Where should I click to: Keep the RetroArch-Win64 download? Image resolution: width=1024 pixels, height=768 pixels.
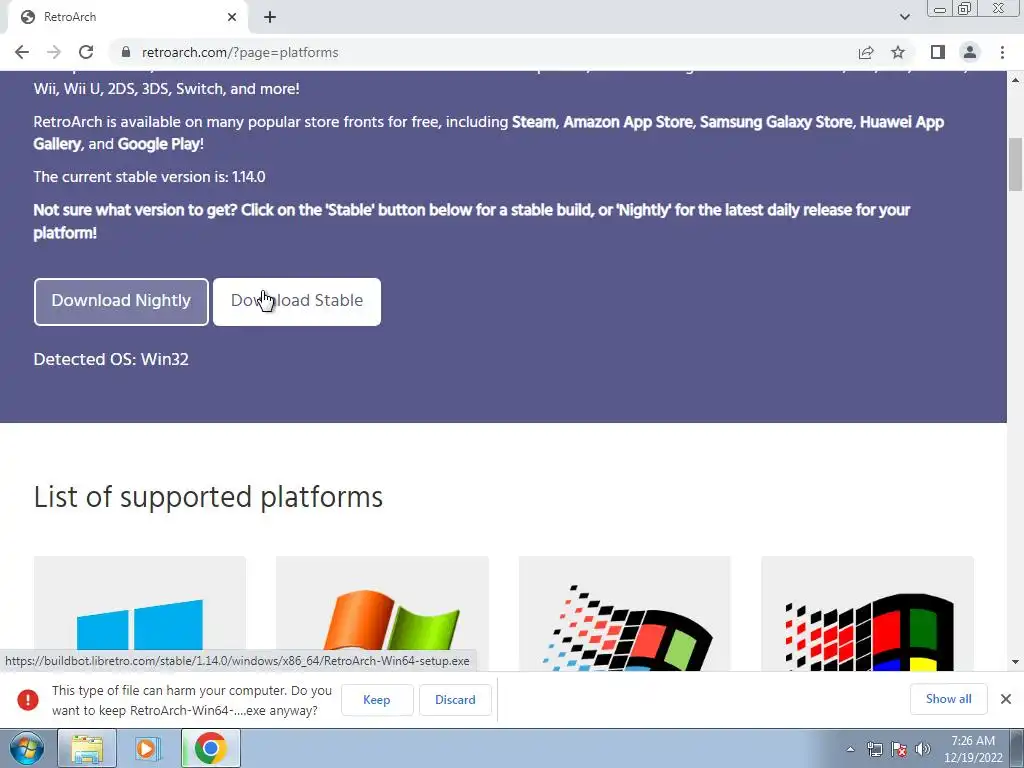[377, 699]
